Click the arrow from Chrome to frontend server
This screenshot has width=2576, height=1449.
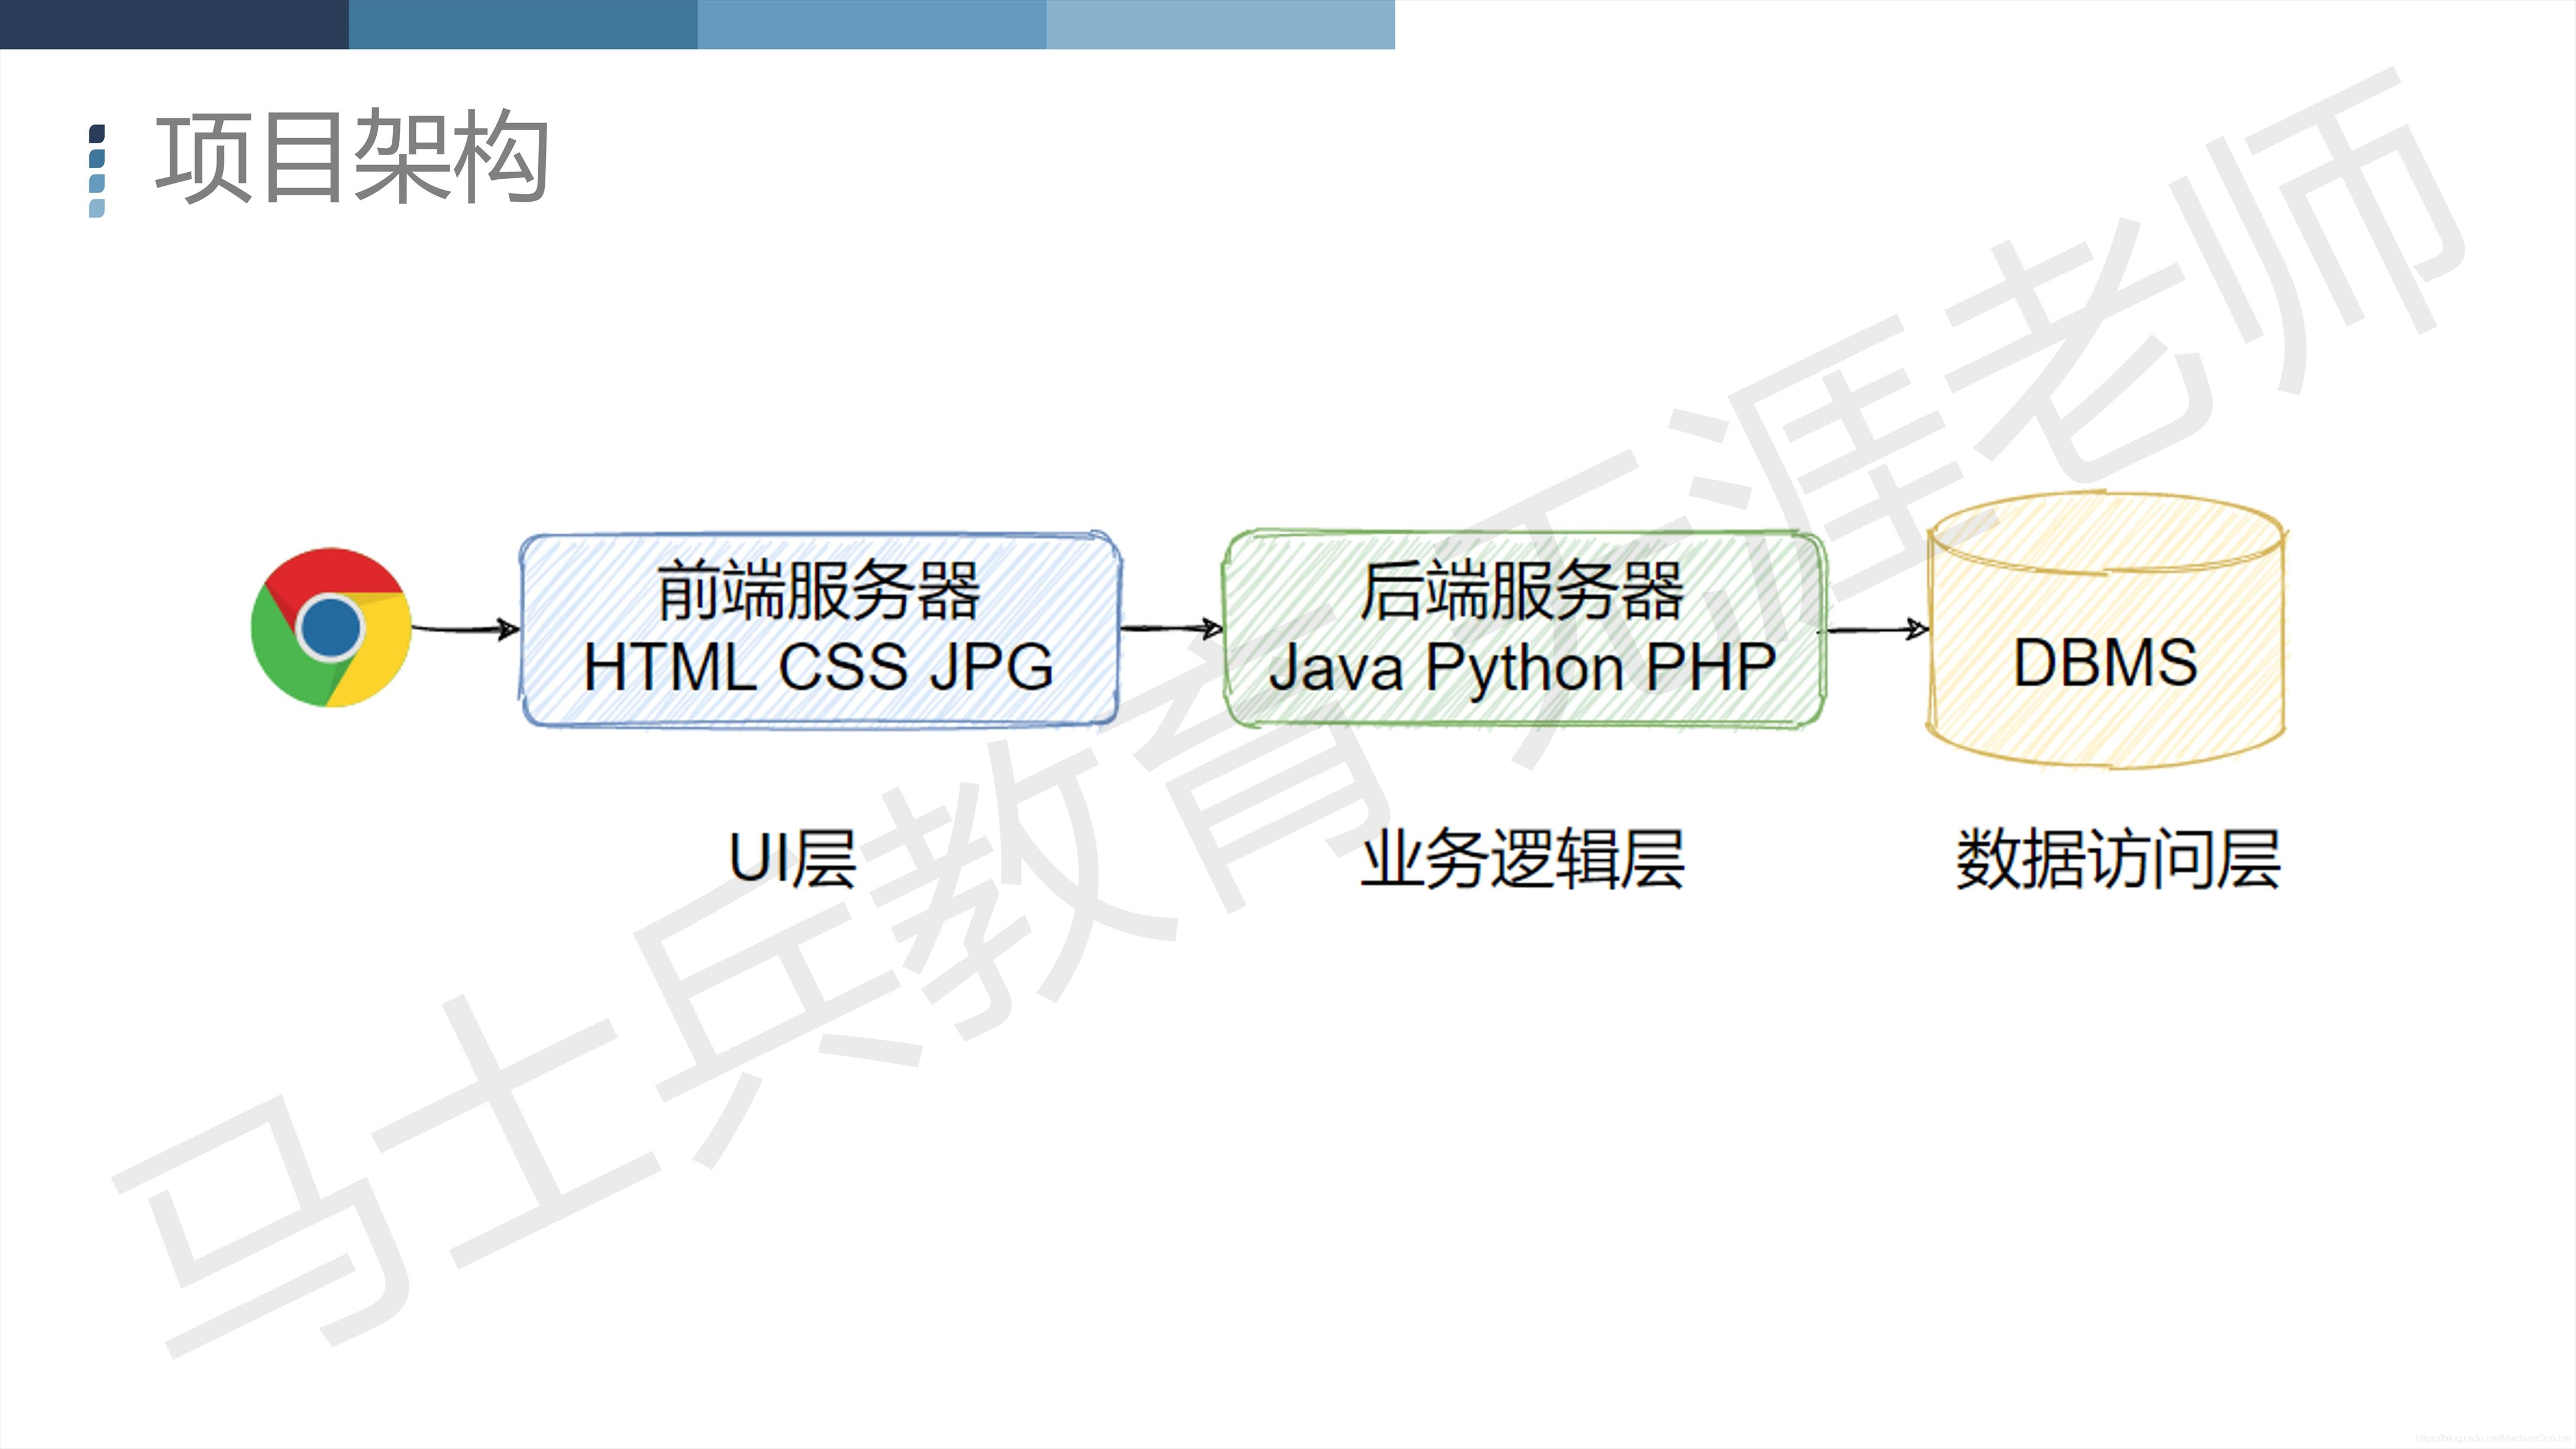point(464,629)
